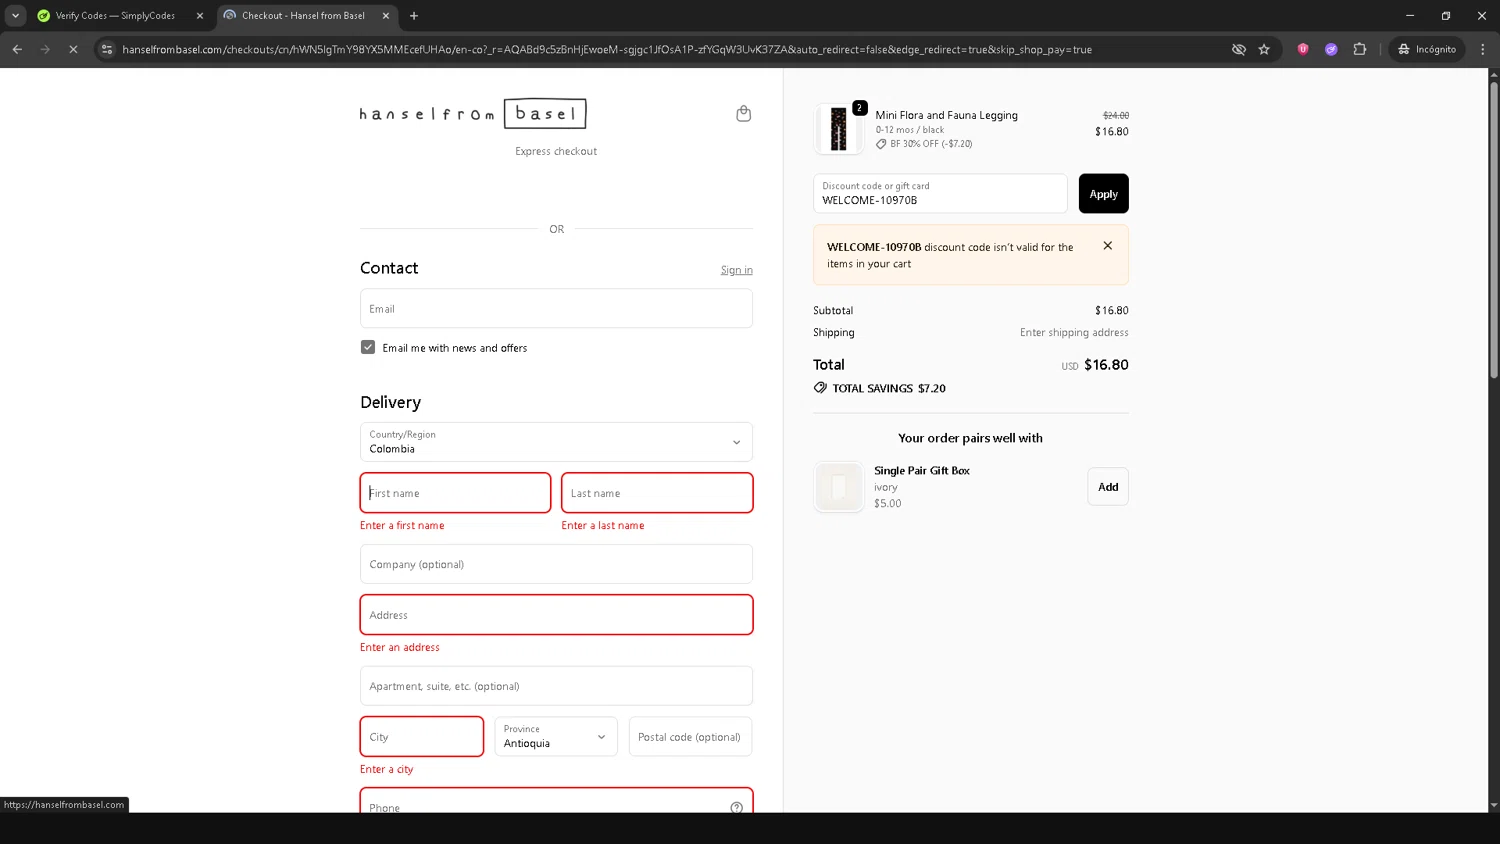Click the Total Savings tag icon

[x=820, y=388]
